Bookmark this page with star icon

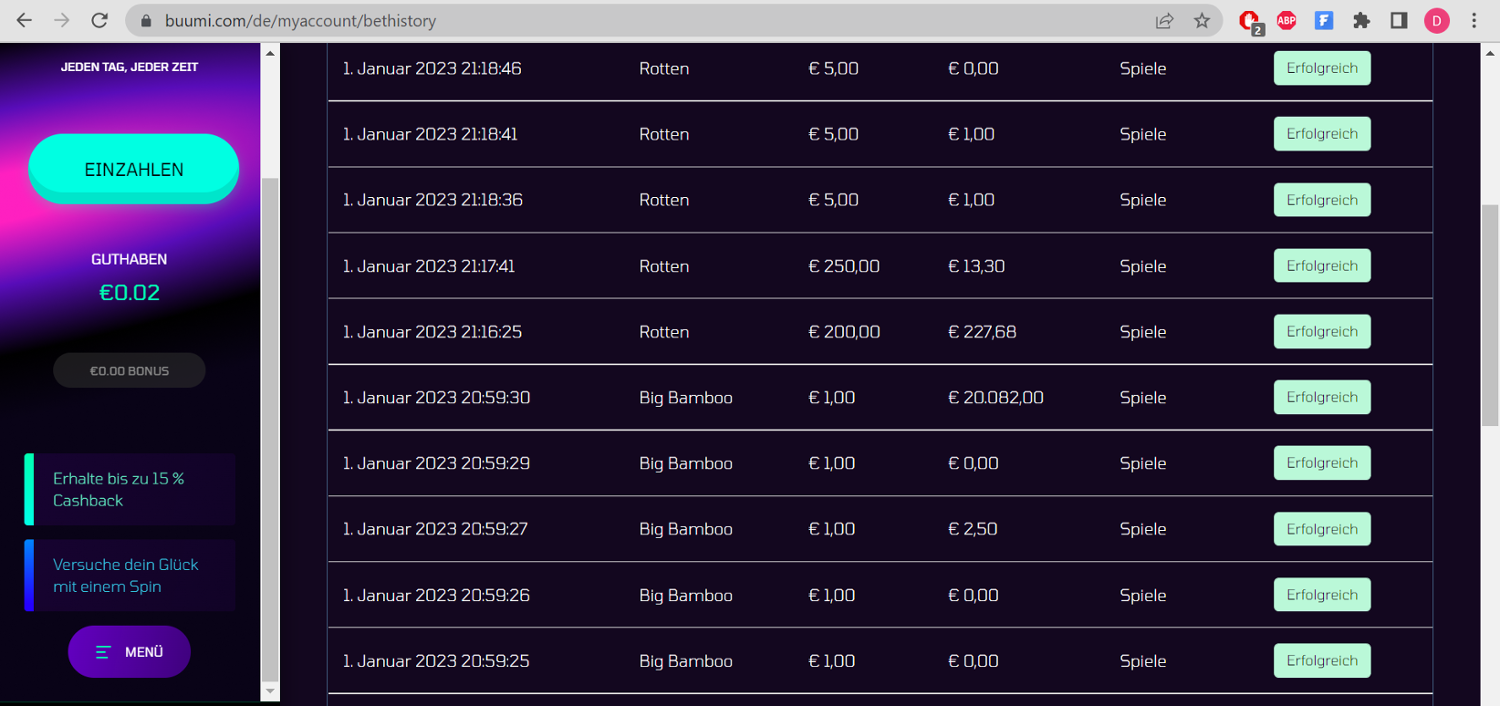coord(1202,20)
